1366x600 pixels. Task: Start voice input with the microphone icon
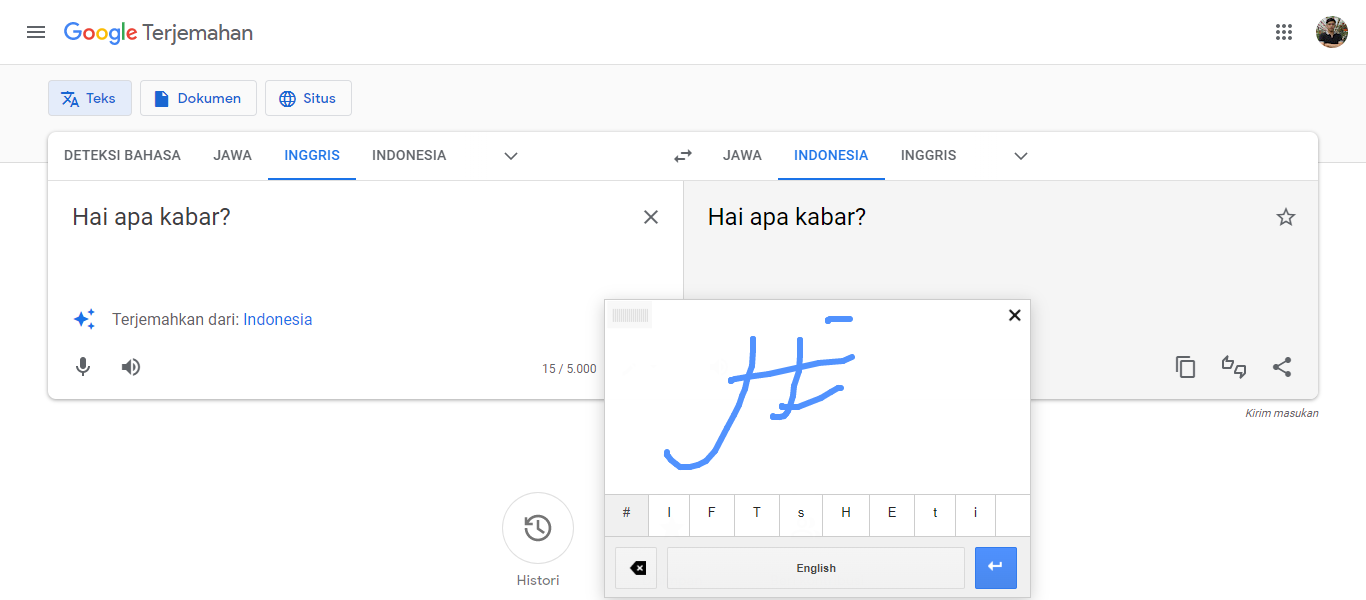coord(83,367)
